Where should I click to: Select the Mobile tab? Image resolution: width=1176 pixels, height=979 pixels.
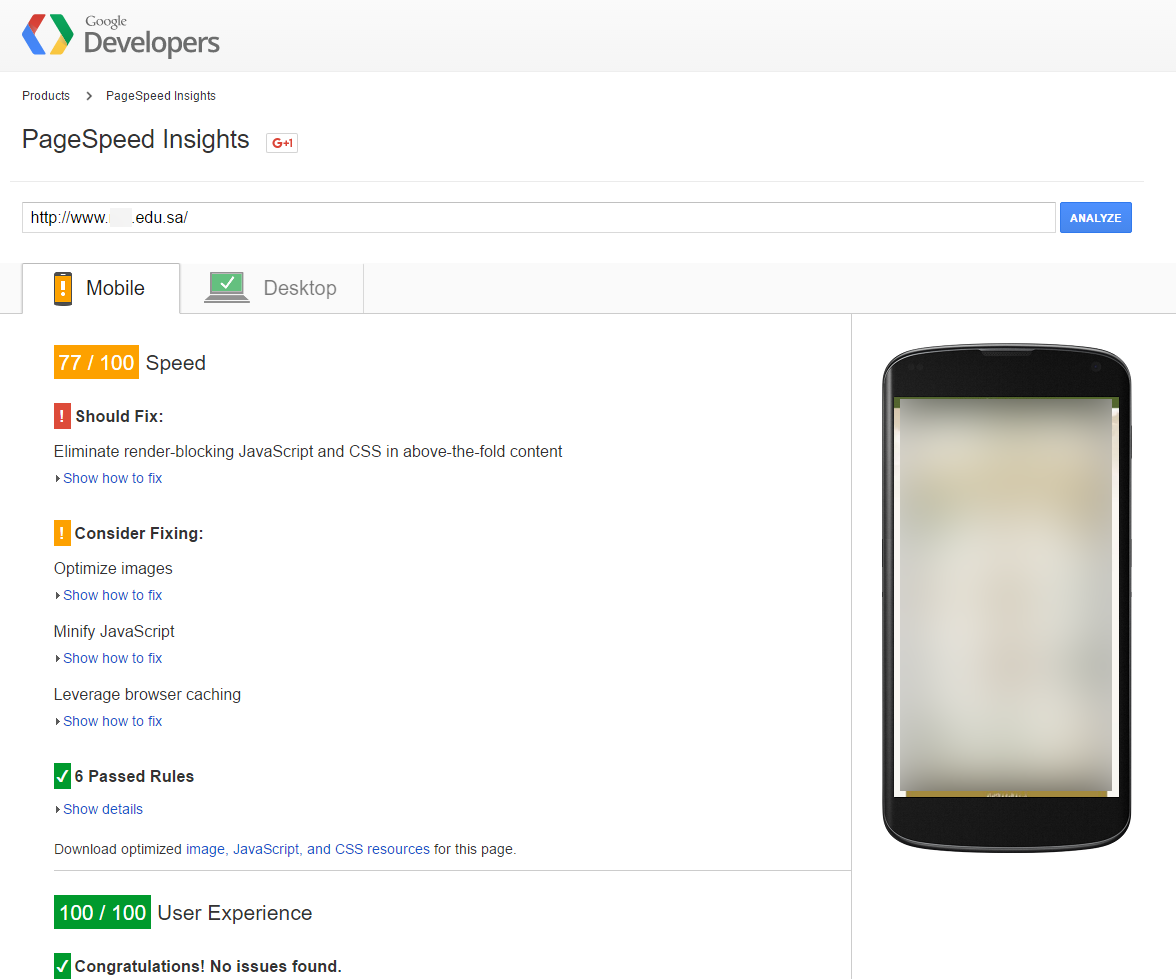115,288
